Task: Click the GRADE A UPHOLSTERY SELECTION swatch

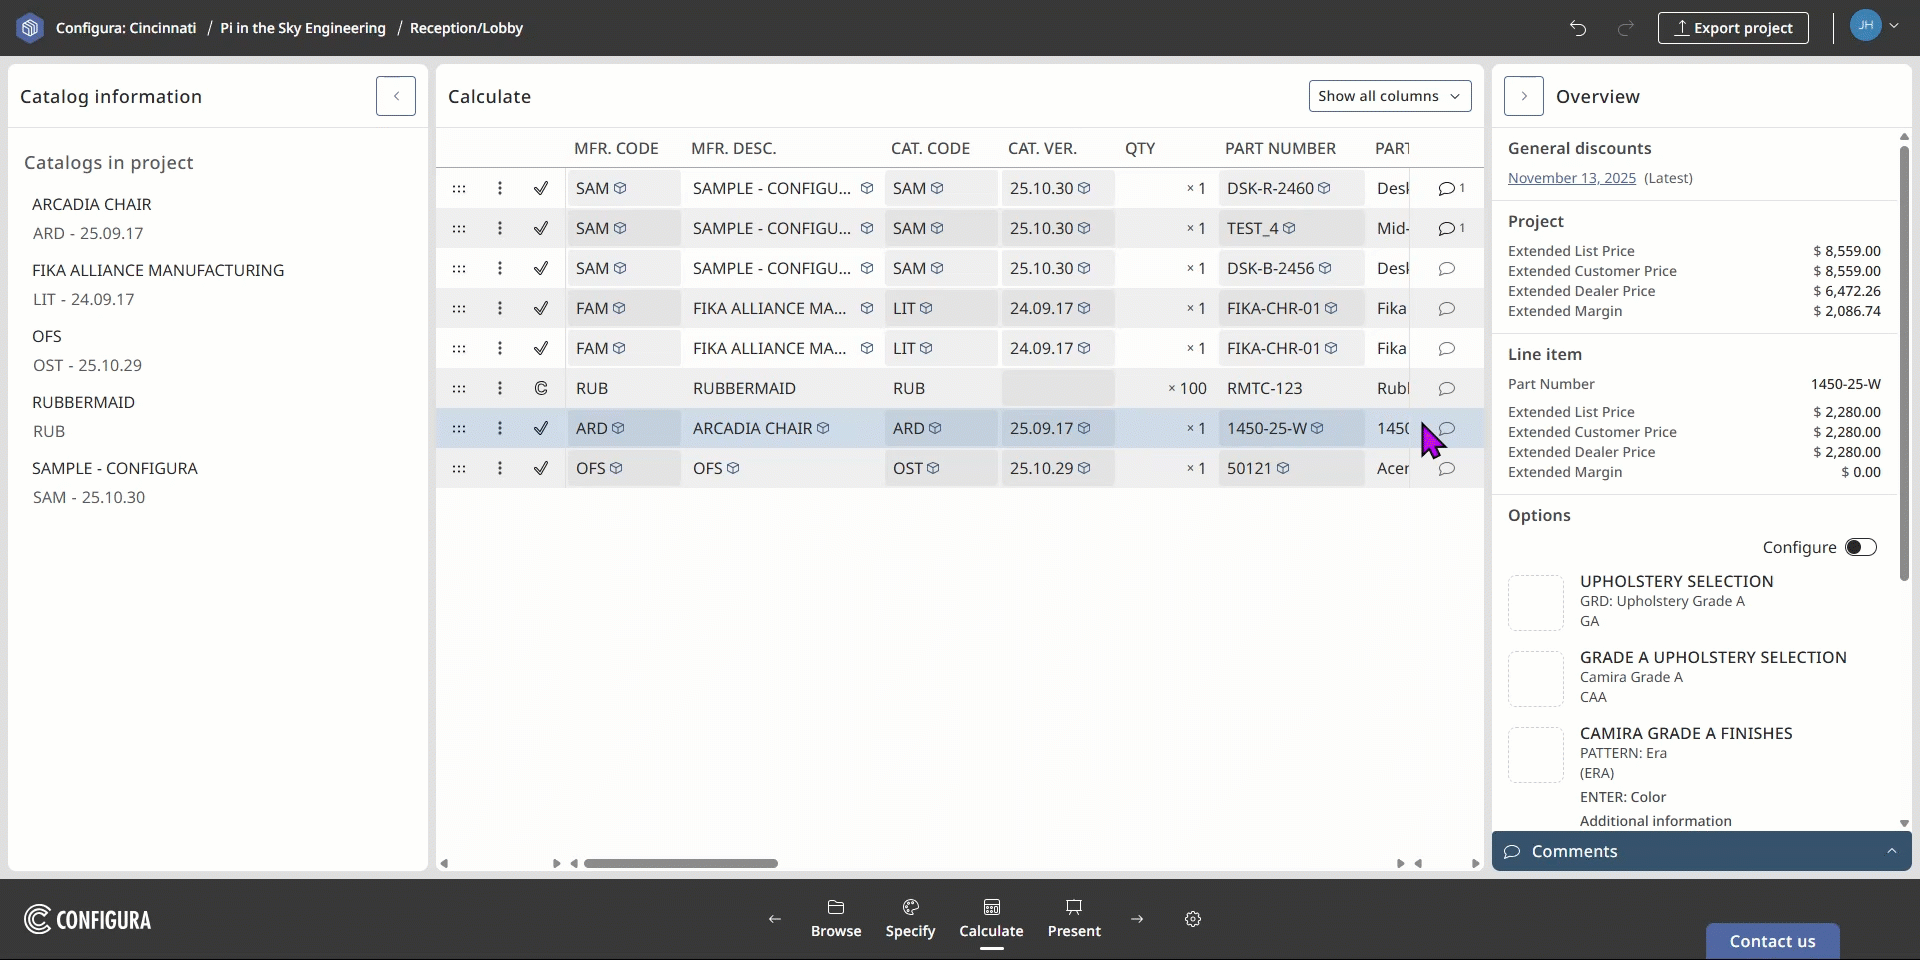Action: [1536, 679]
